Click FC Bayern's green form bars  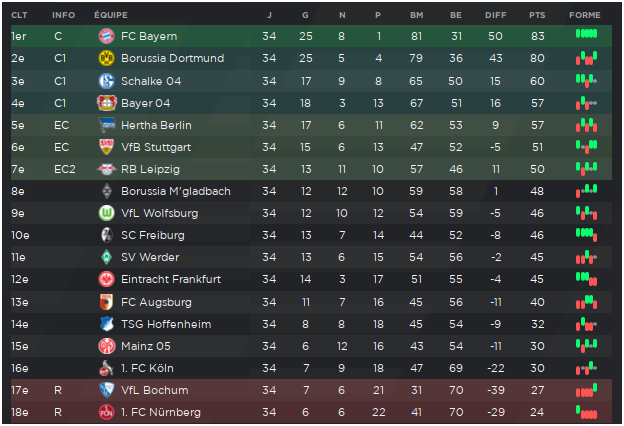[586, 34]
